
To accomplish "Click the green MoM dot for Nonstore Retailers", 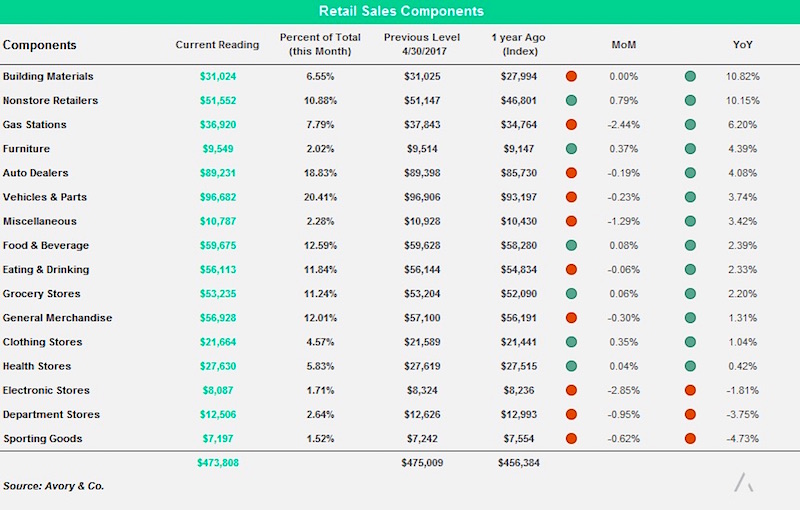I will click(571, 100).
